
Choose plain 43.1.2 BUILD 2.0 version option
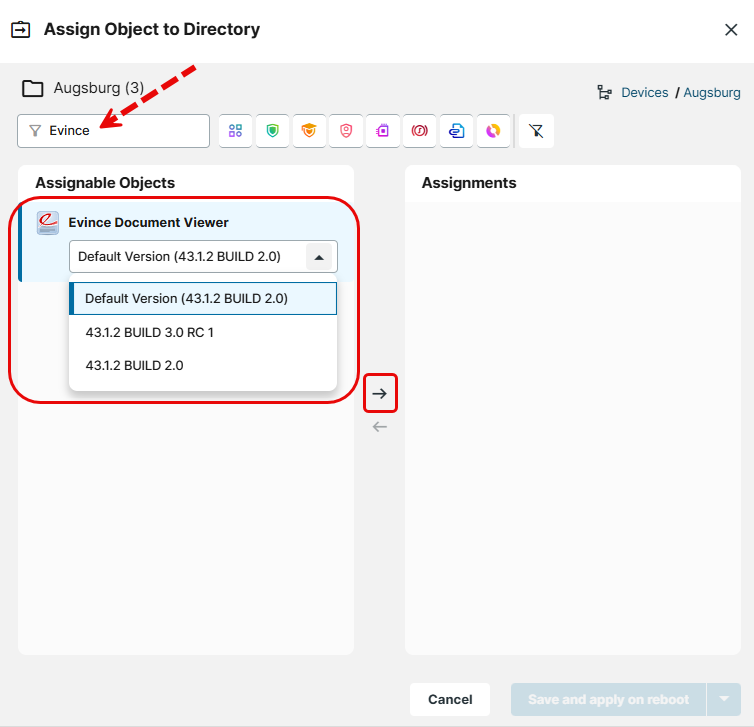pos(203,365)
